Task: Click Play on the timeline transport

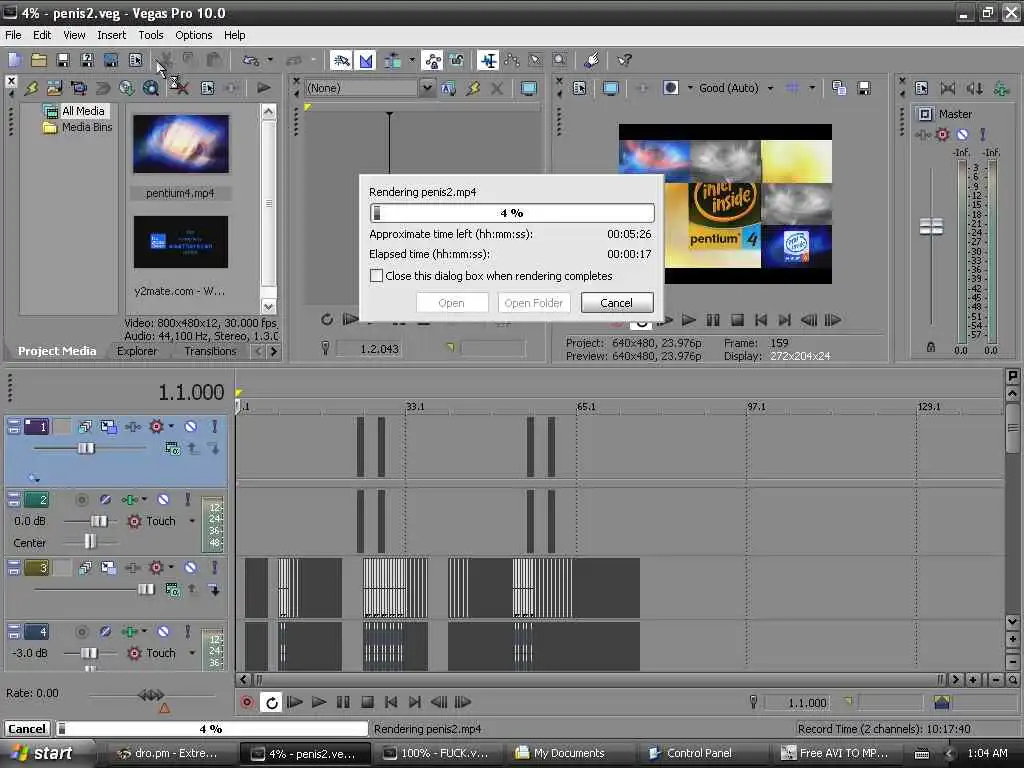Action: [x=319, y=703]
